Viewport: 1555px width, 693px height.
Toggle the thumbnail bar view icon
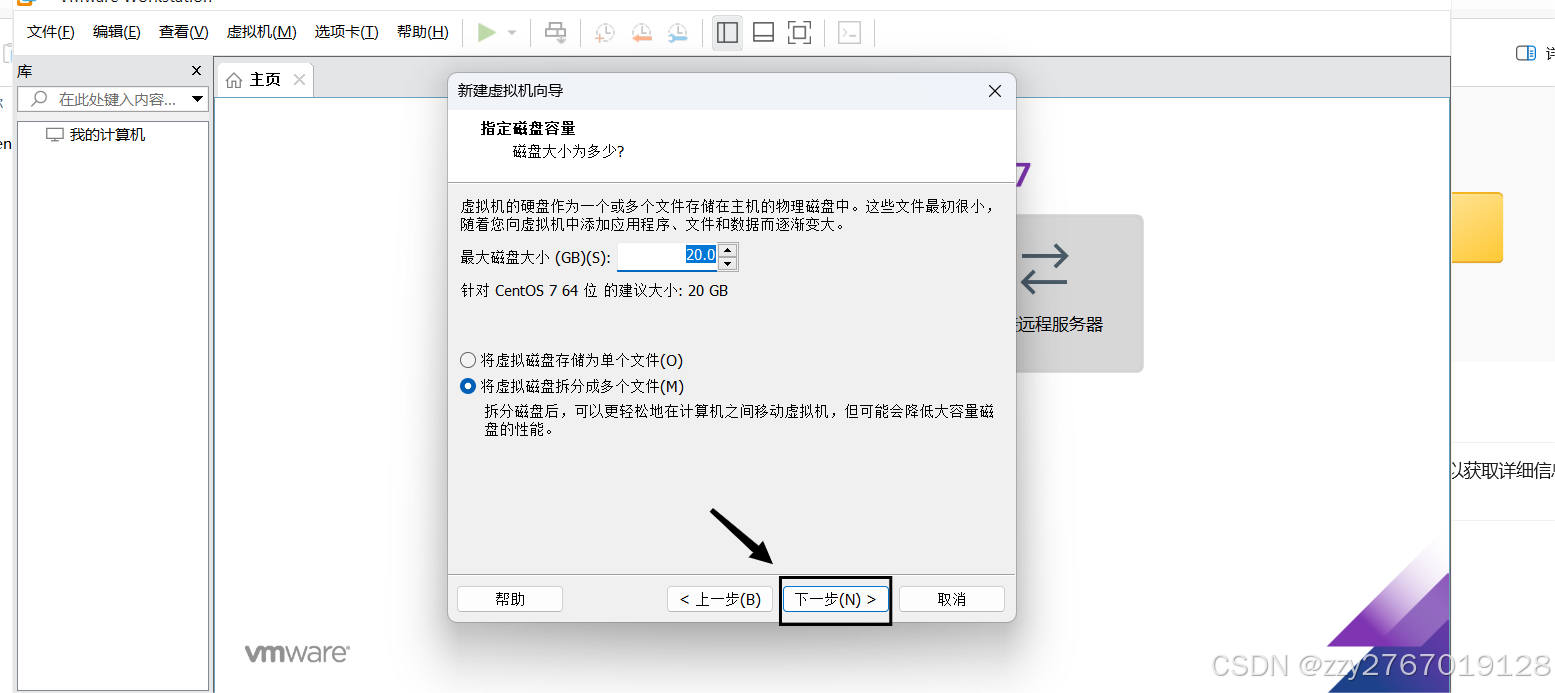[763, 33]
